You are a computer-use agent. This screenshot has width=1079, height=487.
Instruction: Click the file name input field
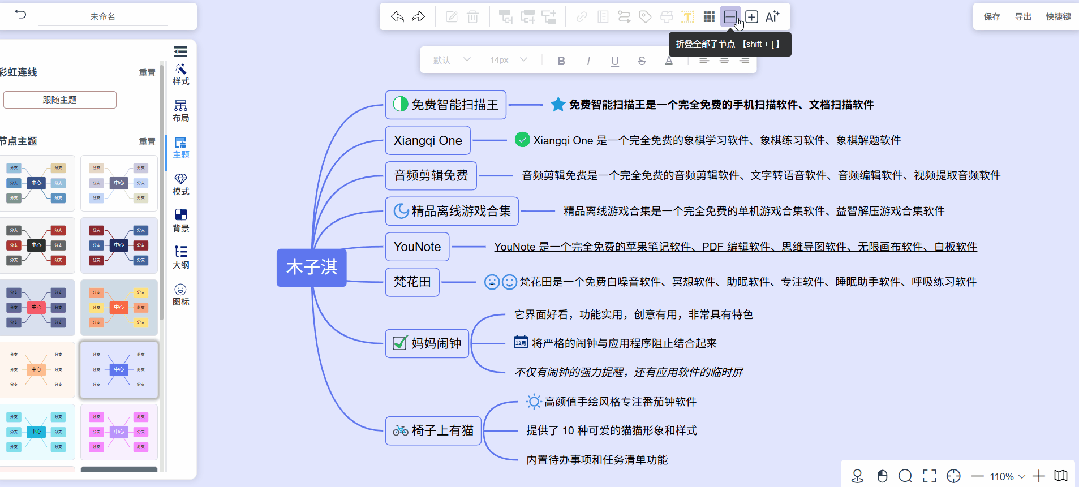tap(103, 17)
